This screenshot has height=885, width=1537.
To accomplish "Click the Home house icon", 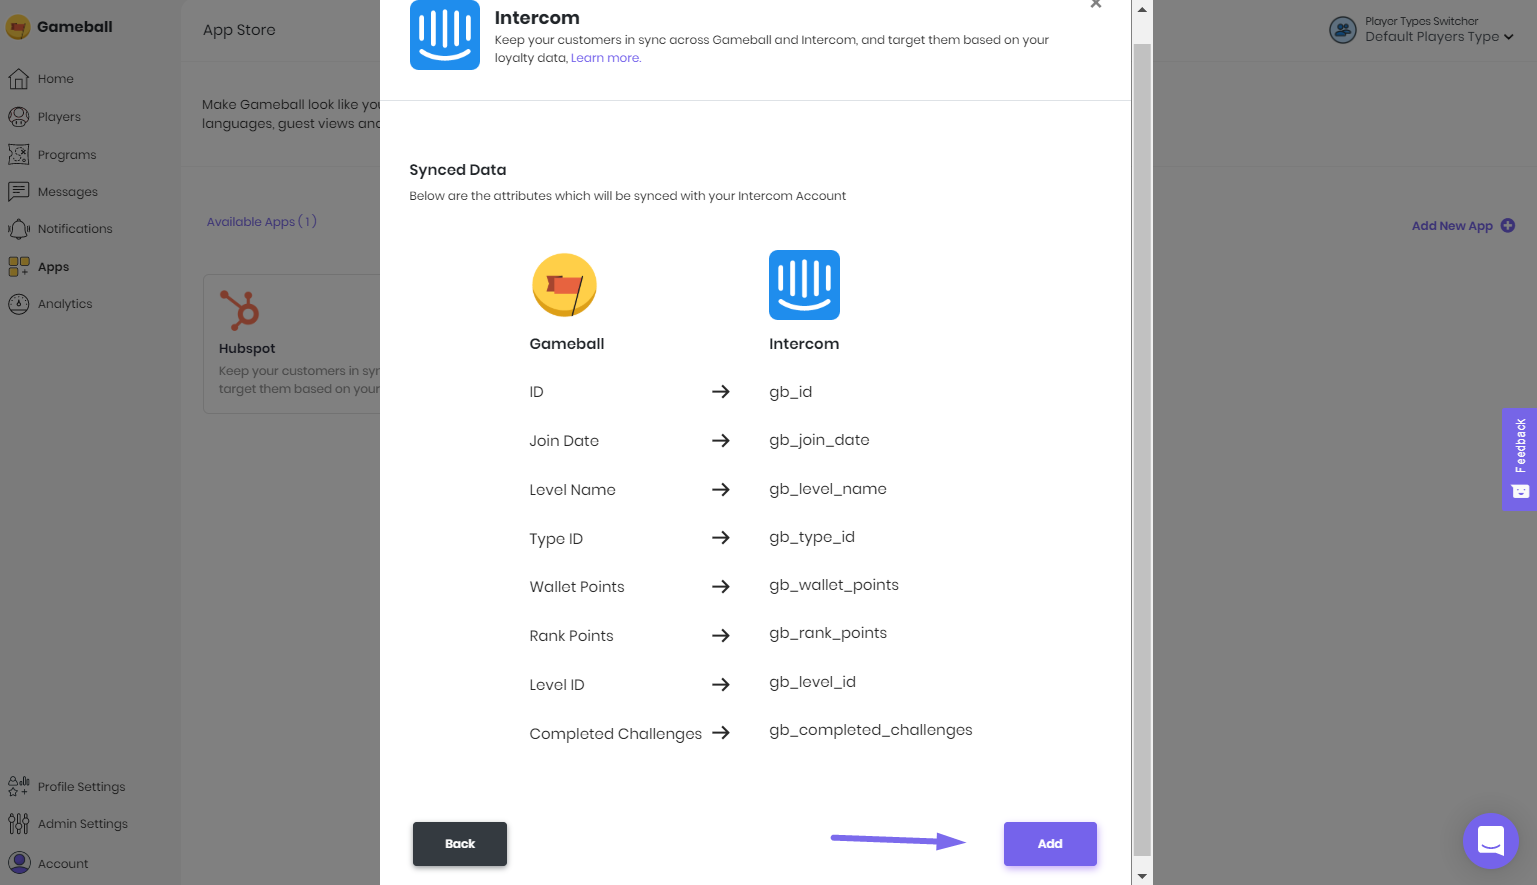I will tap(18, 79).
